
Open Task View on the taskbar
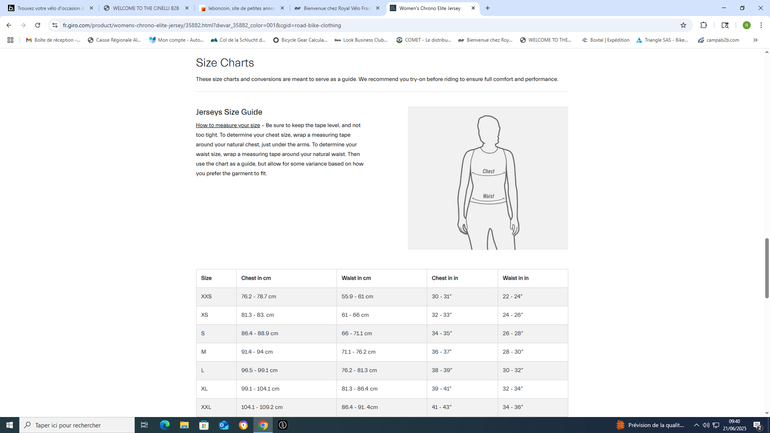(x=144, y=425)
